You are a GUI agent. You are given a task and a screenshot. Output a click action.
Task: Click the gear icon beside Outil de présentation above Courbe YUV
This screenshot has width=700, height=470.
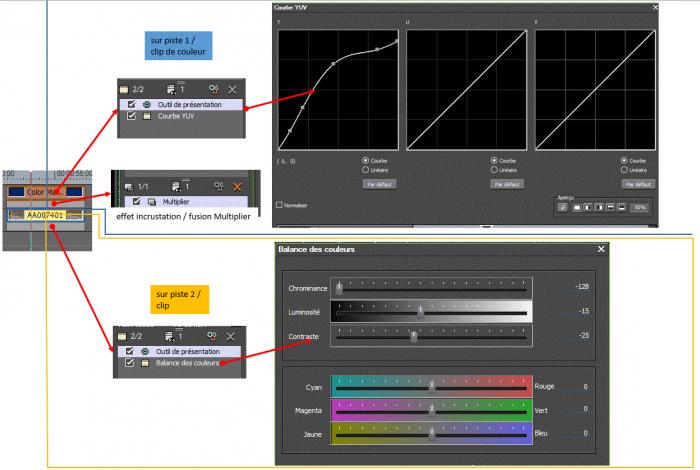pos(146,104)
